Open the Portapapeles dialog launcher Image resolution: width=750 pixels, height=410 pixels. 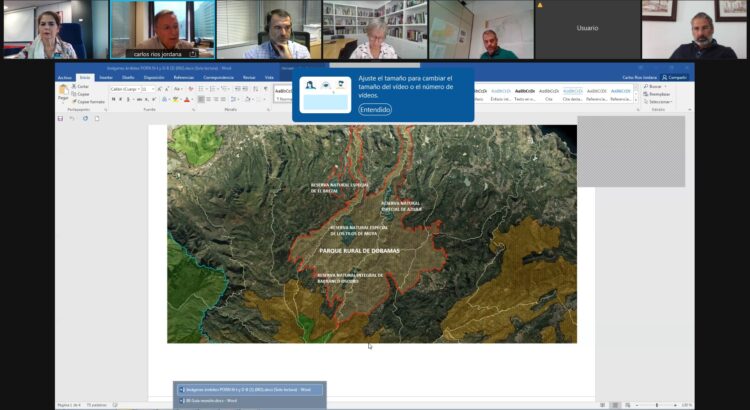[x=106, y=110]
